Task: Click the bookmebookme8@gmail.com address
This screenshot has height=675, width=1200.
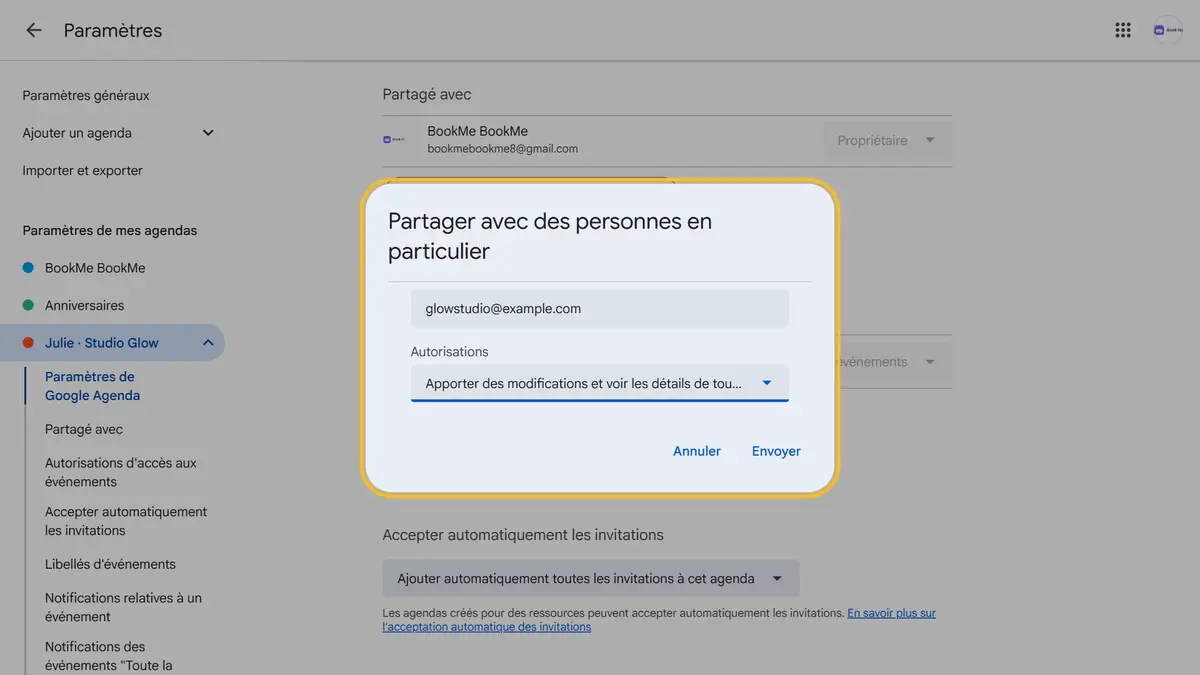Action: pos(502,149)
